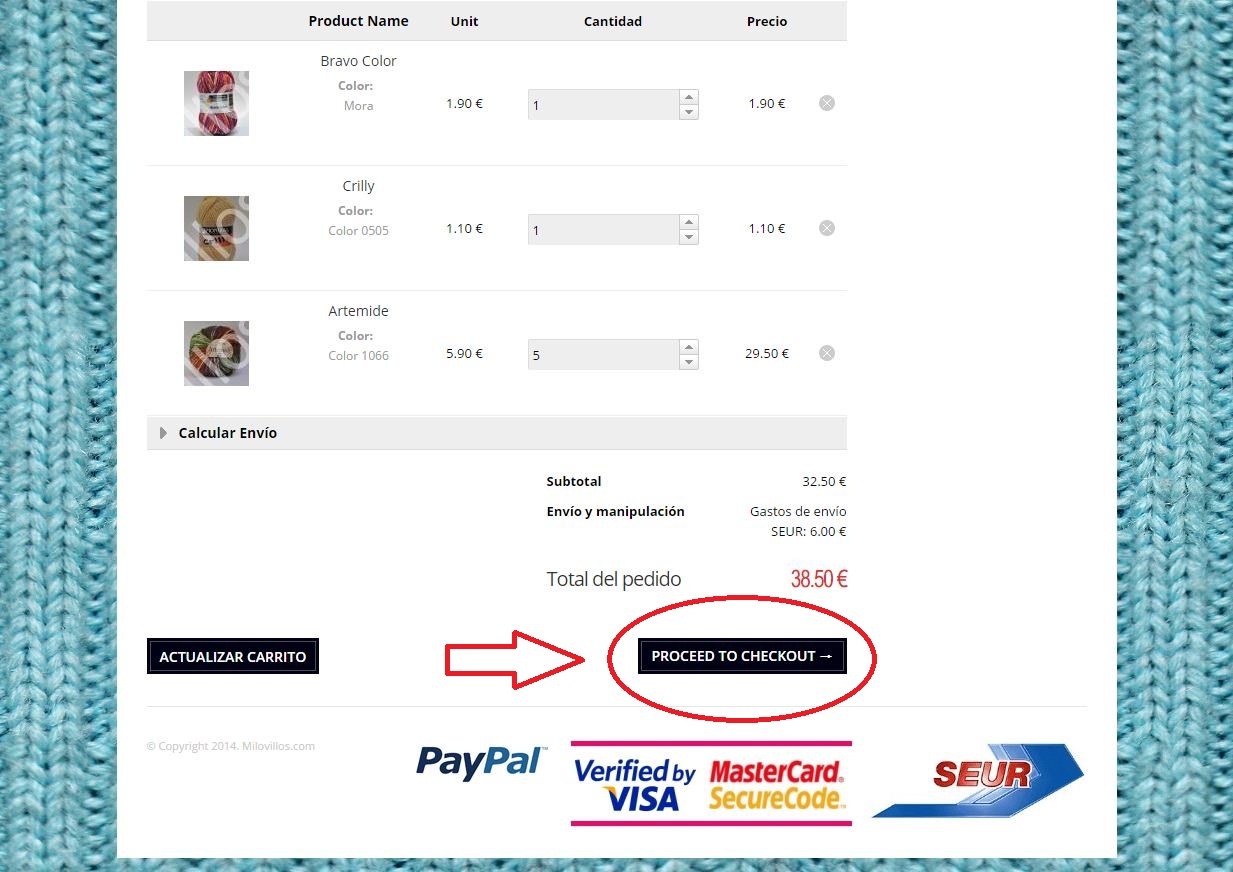
Task: Remove Bravo Color item from cart
Action: point(827,103)
